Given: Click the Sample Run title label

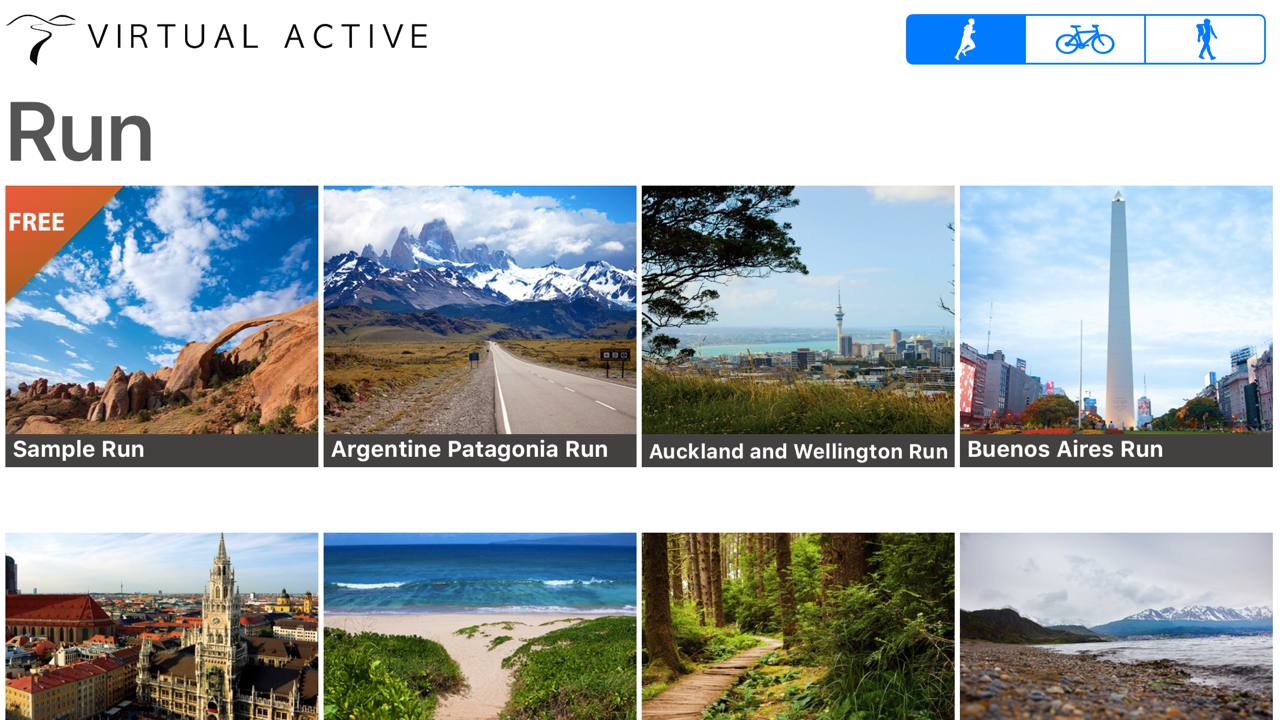Looking at the screenshot, I should 79,450.
